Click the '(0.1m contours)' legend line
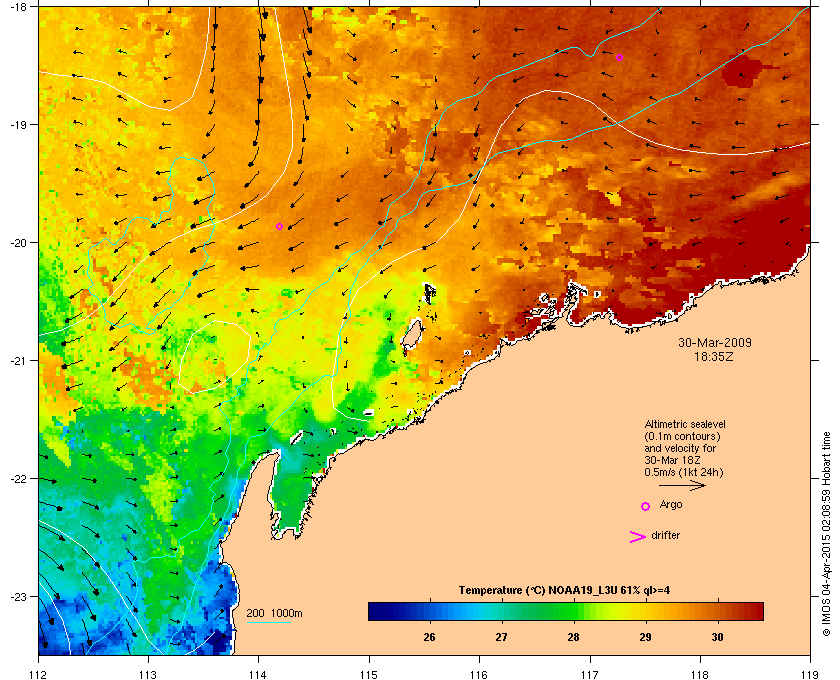 click(x=682, y=436)
